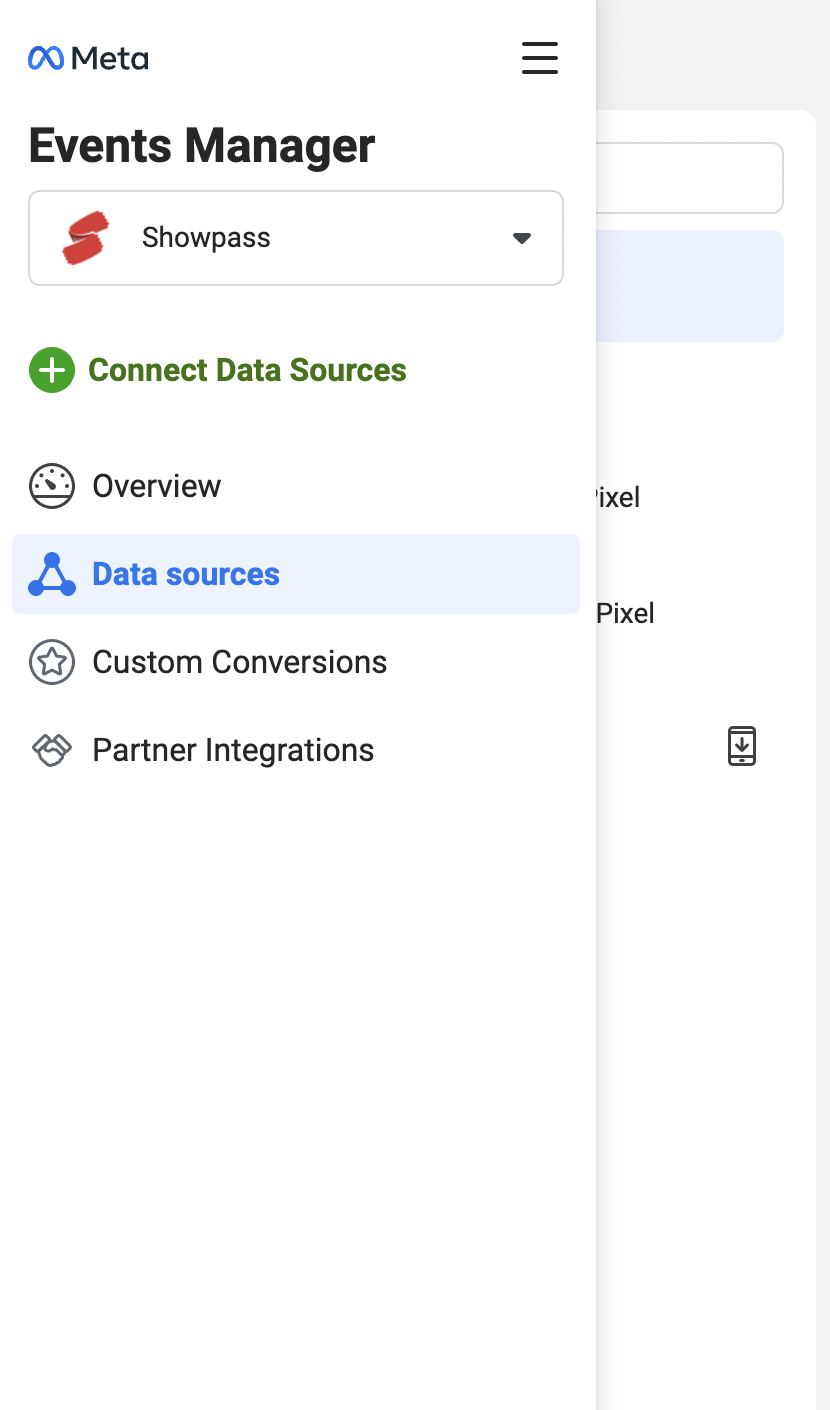The image size is (830, 1410).
Task: Click the Overview gauge icon
Action: click(52, 486)
